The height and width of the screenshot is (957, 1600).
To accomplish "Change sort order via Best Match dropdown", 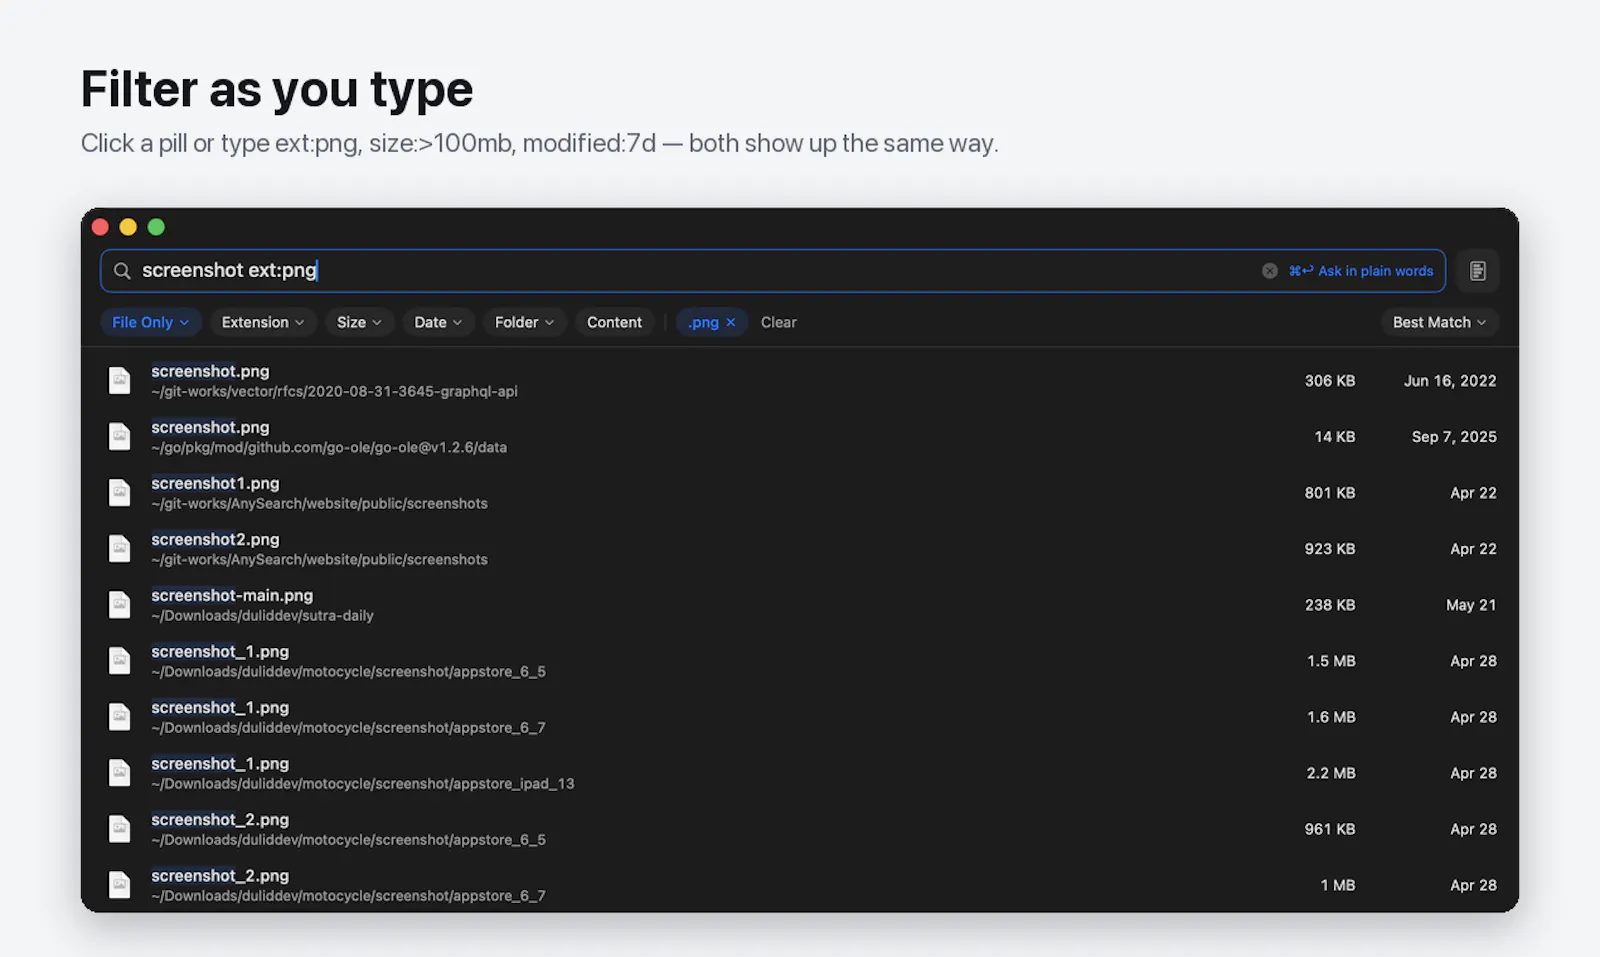I will (1439, 322).
